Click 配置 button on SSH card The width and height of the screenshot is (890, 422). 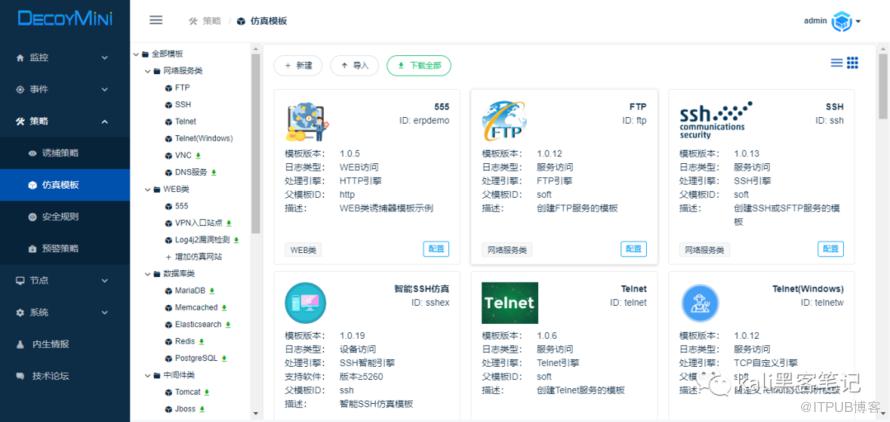pos(830,249)
